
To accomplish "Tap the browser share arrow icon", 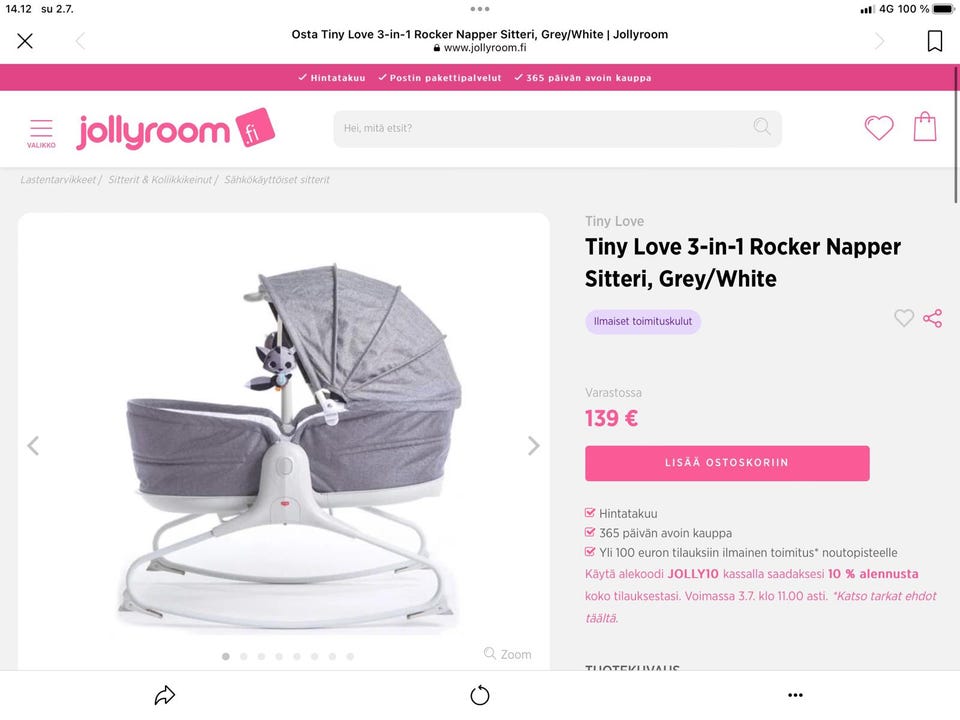I will tap(165, 695).
